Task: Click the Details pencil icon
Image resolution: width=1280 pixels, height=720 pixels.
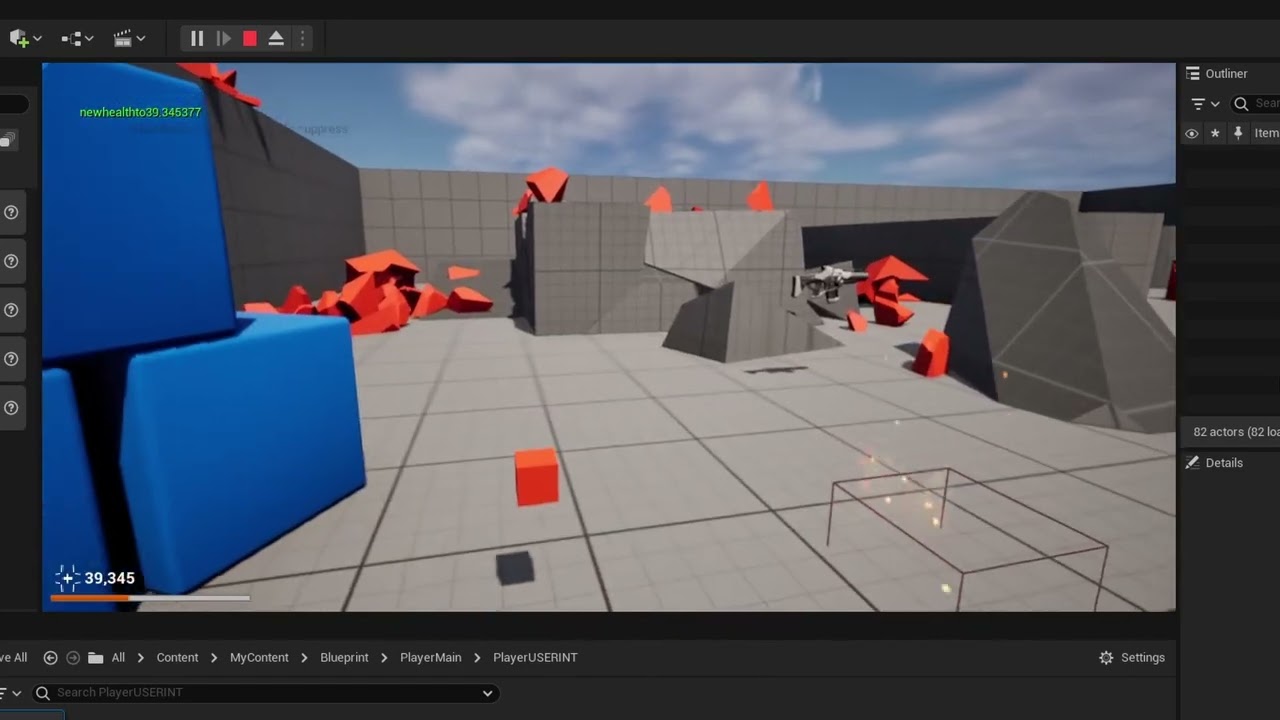Action: 1192,463
